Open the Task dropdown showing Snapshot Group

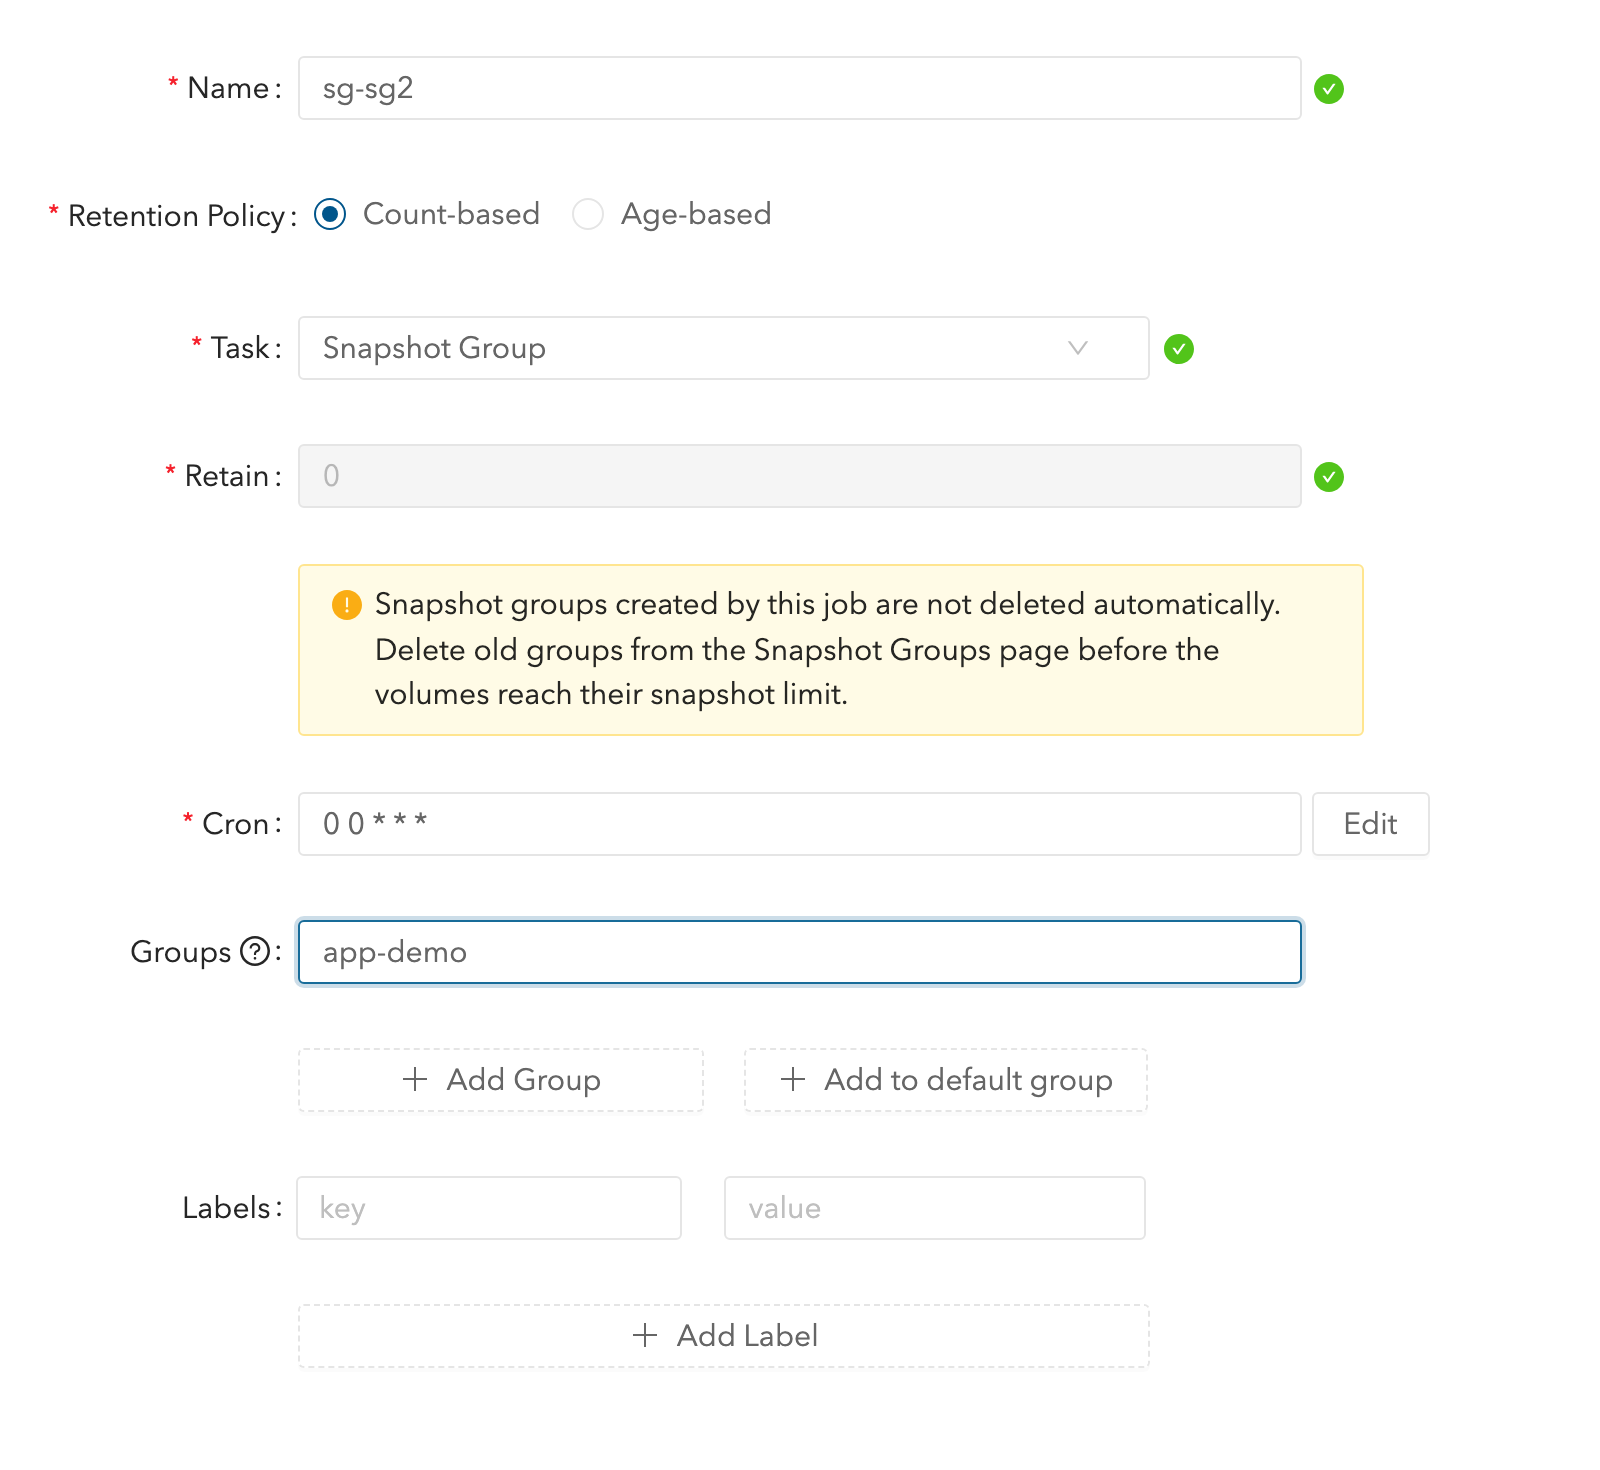point(724,348)
